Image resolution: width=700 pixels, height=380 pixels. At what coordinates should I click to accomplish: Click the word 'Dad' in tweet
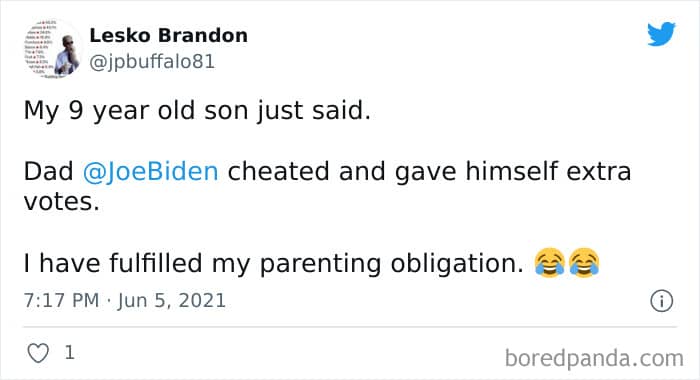point(48,171)
